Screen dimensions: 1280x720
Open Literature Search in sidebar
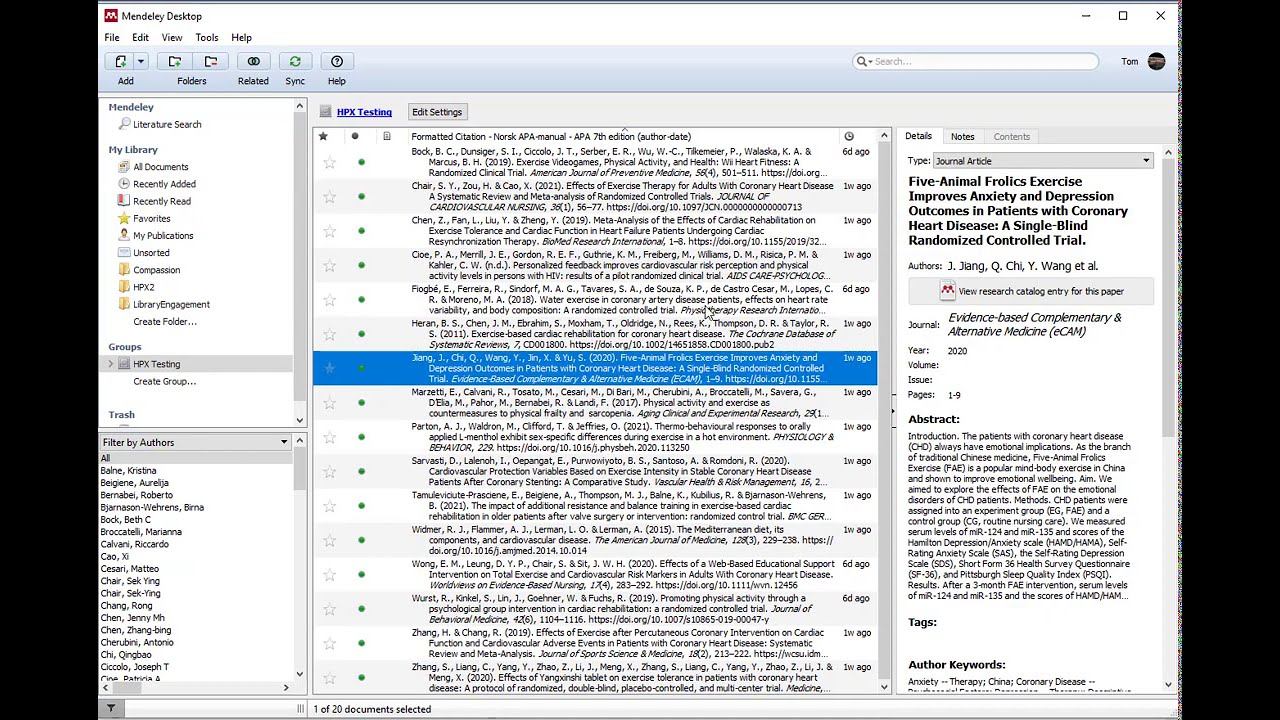(167, 124)
